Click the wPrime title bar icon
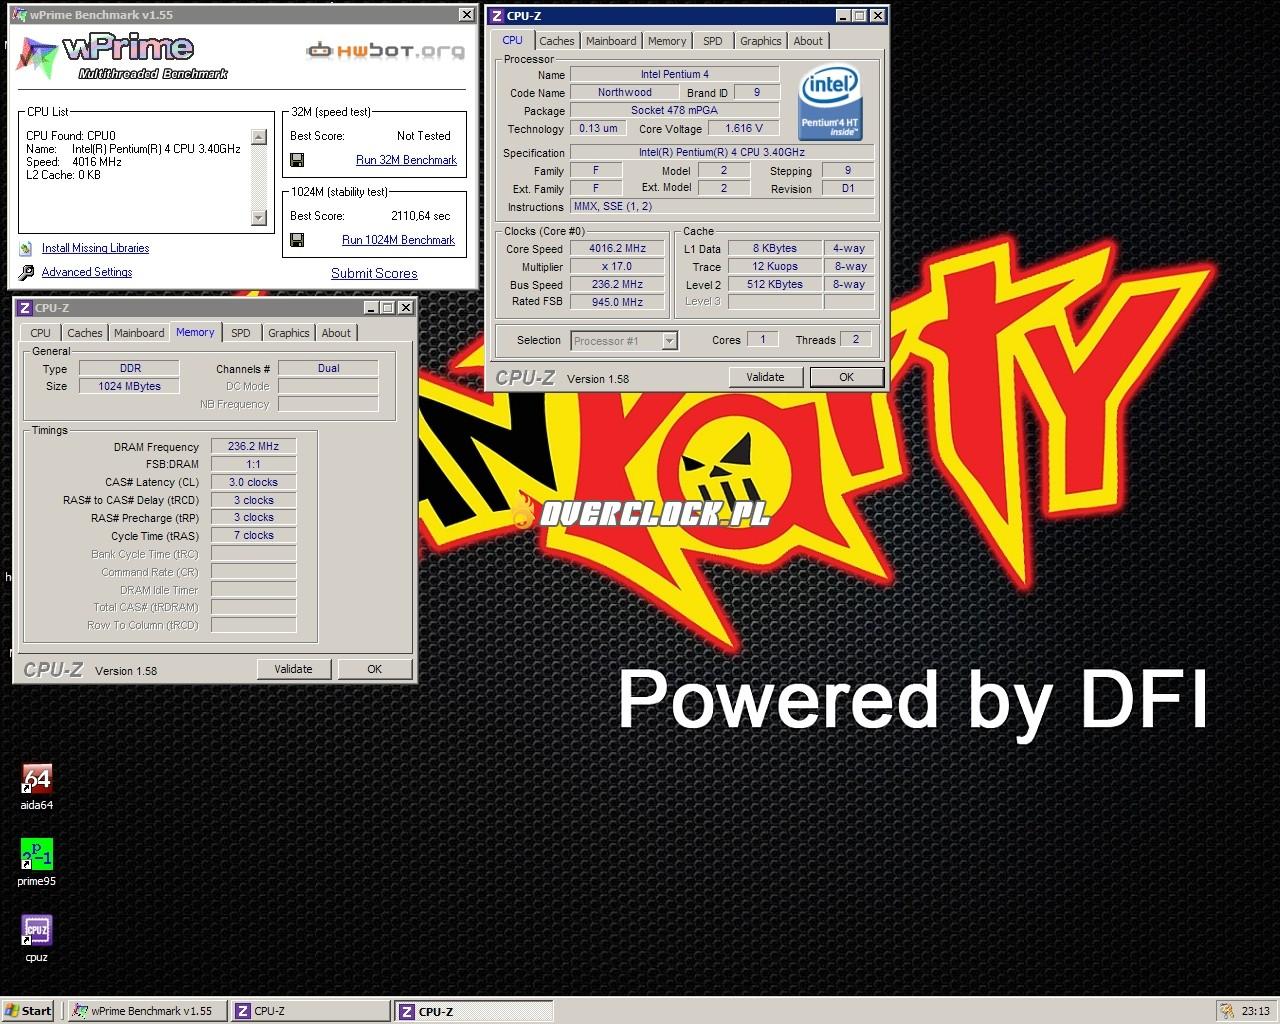Image resolution: width=1280 pixels, height=1024 pixels. (18, 15)
